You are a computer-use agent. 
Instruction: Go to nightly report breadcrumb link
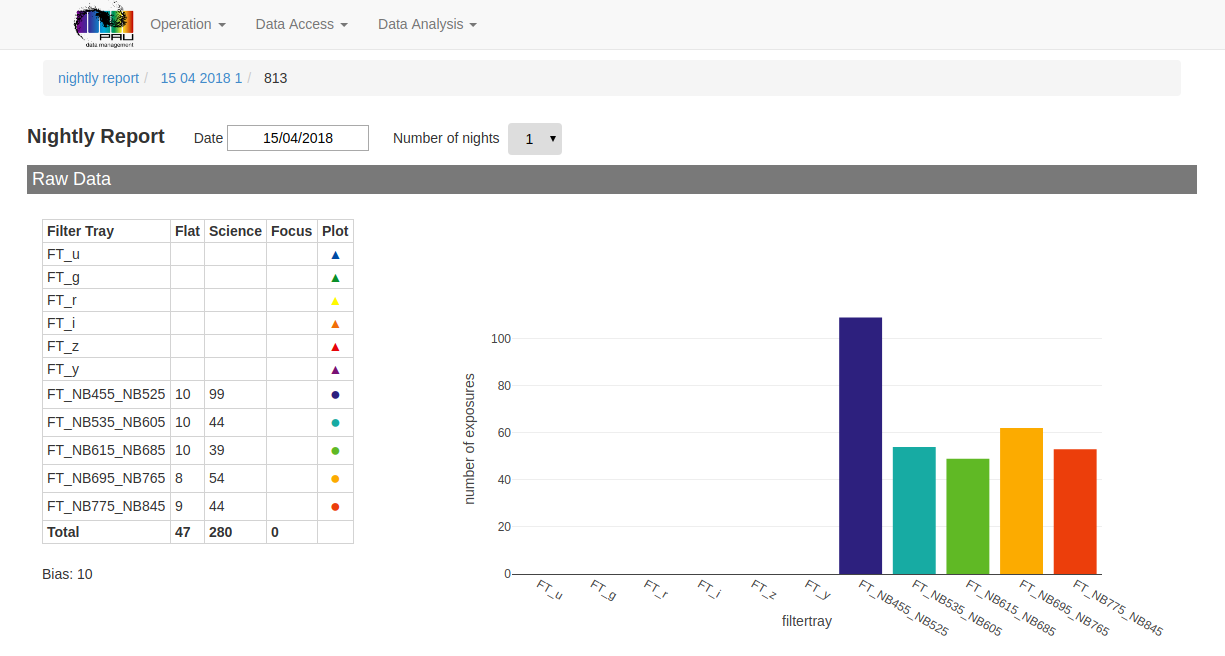click(x=98, y=78)
